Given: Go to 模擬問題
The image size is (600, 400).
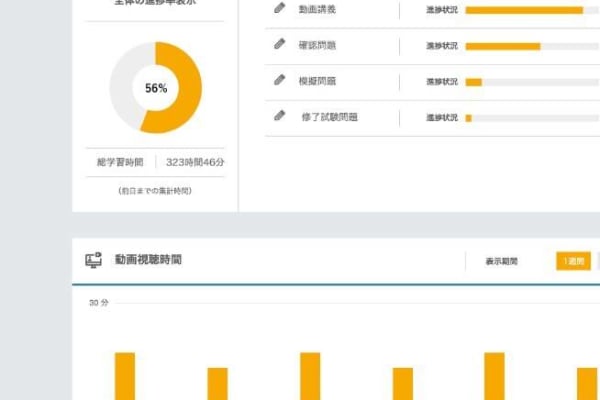Looking at the screenshot, I should (317, 82).
